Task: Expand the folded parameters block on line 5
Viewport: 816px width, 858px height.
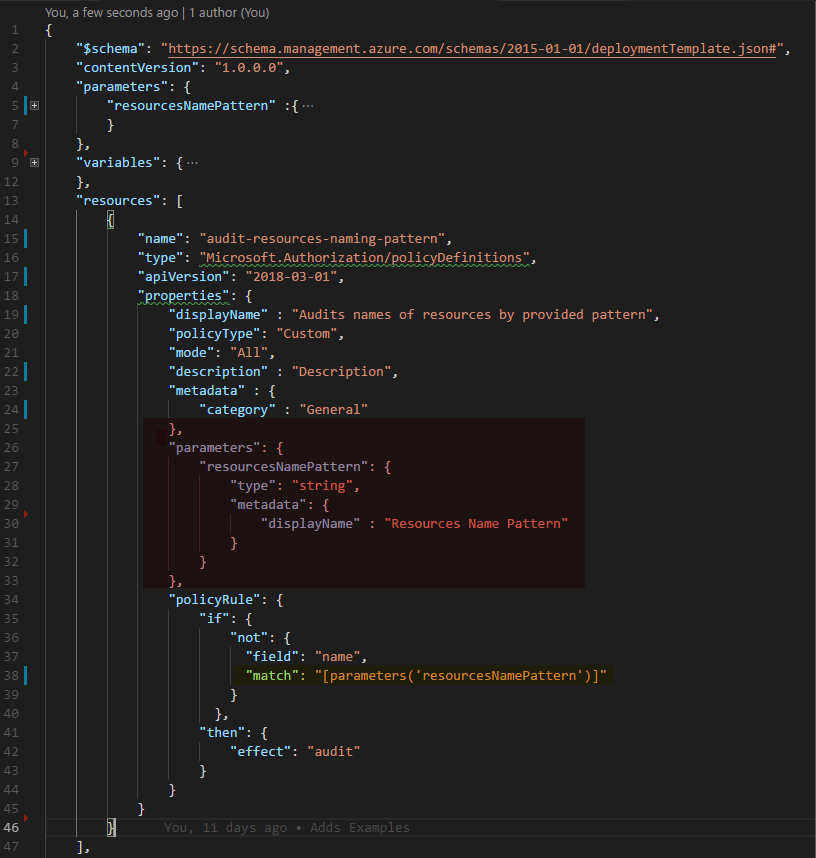Action: tap(34, 105)
